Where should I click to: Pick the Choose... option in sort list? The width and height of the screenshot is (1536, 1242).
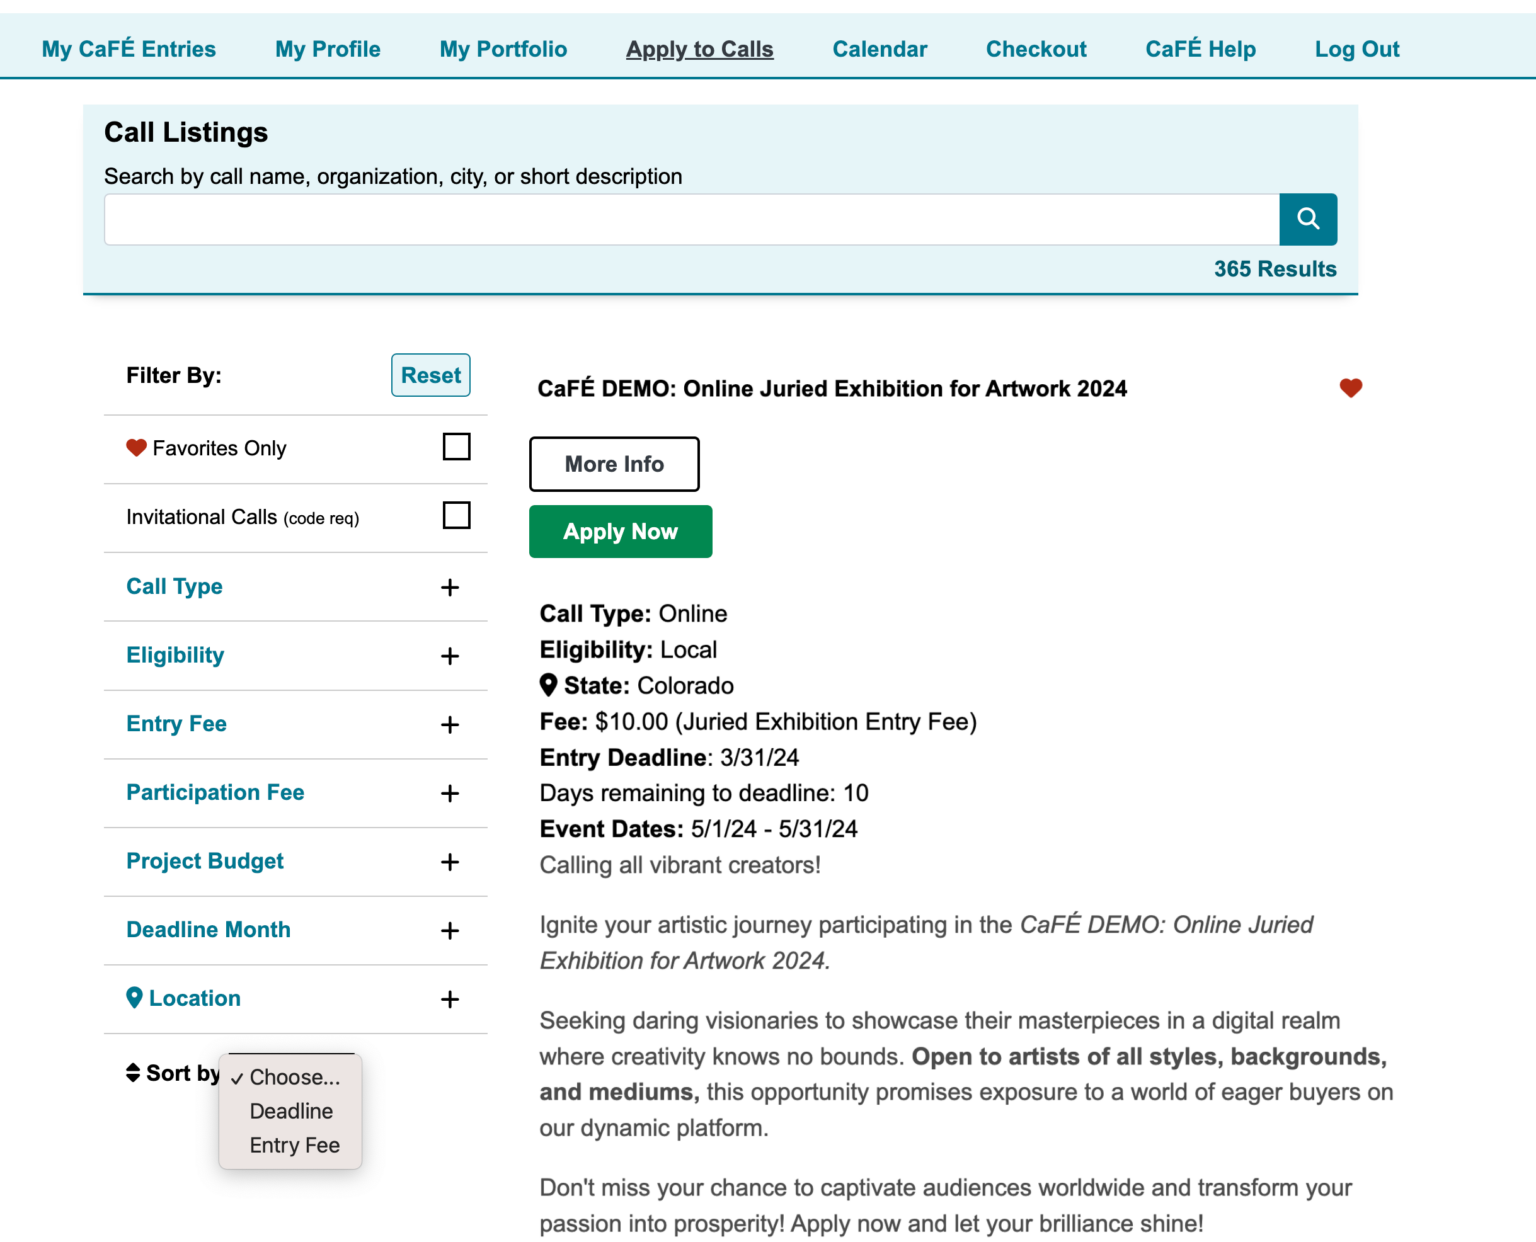294,1077
